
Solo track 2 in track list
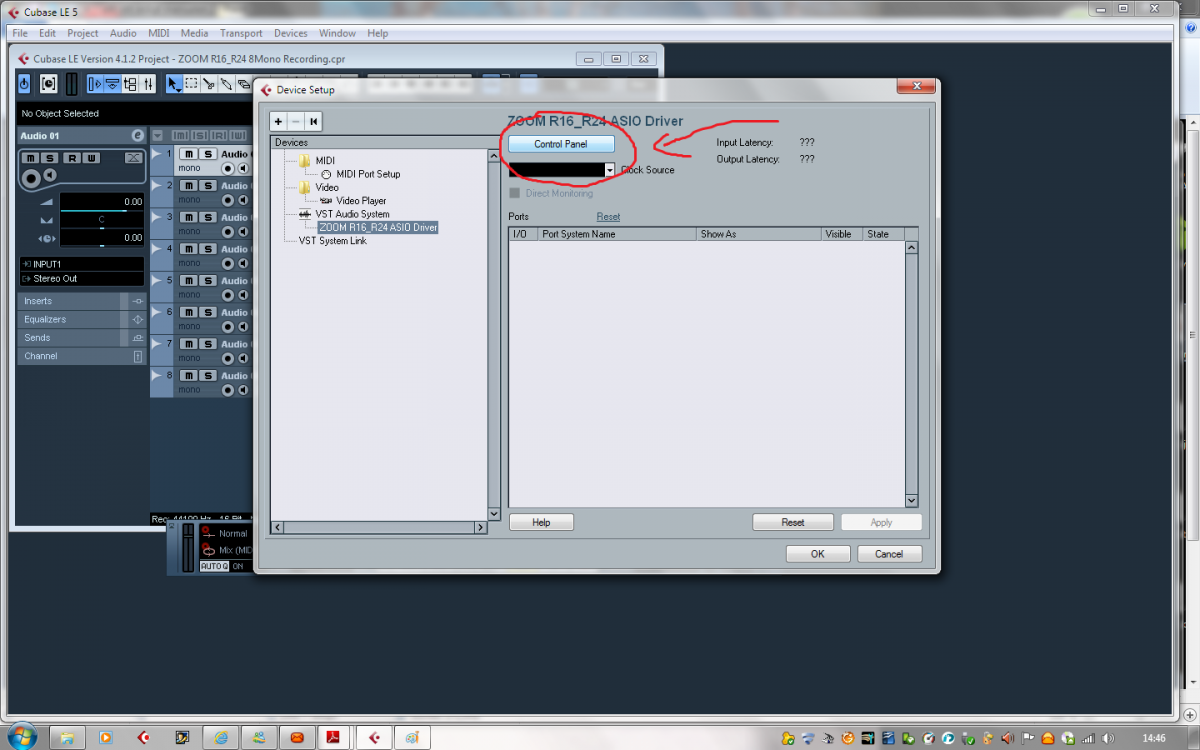208,186
